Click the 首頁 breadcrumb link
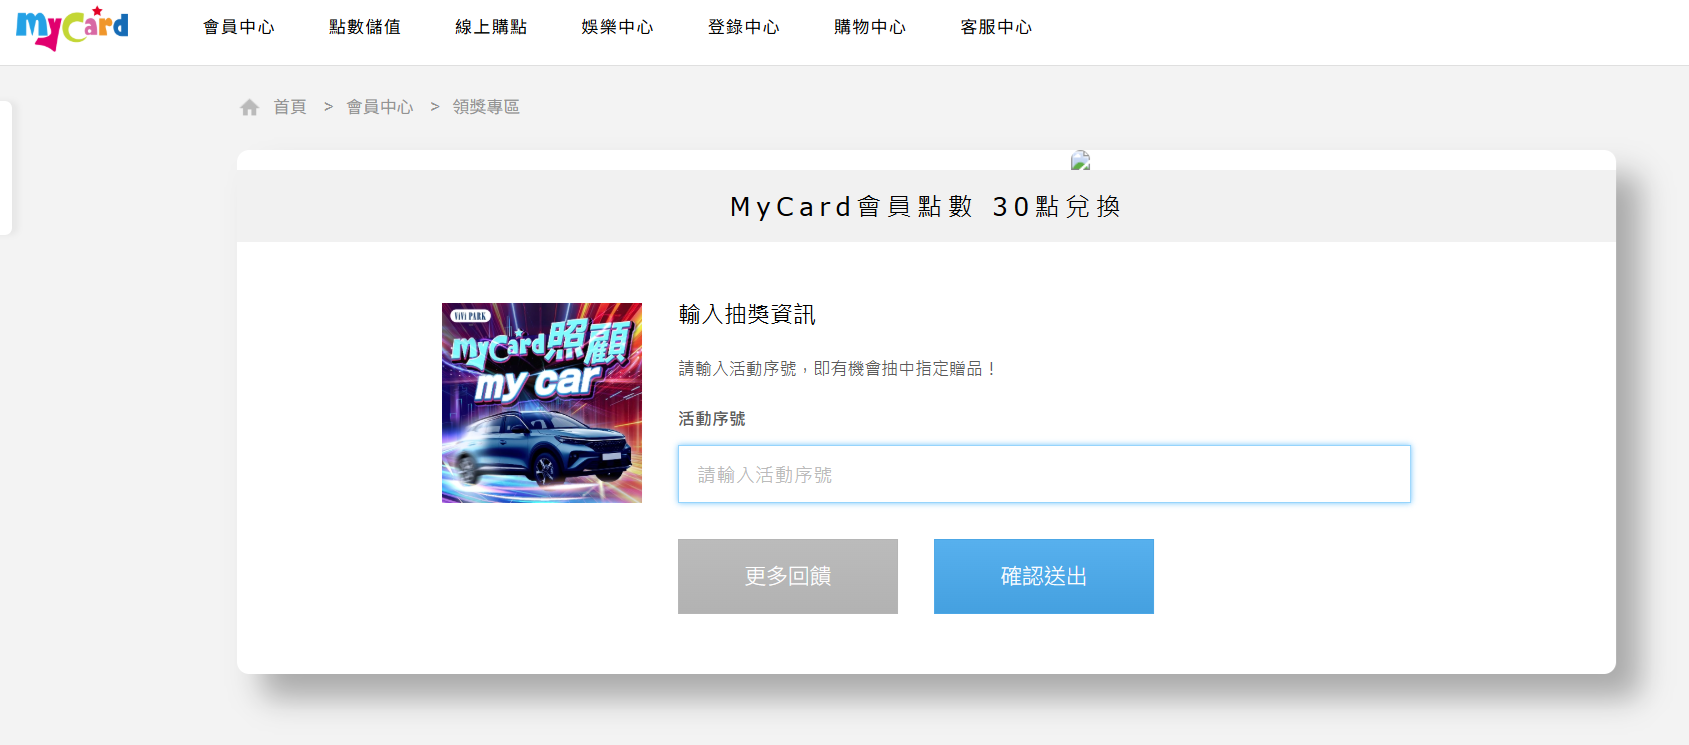1689x745 pixels. pos(290,107)
